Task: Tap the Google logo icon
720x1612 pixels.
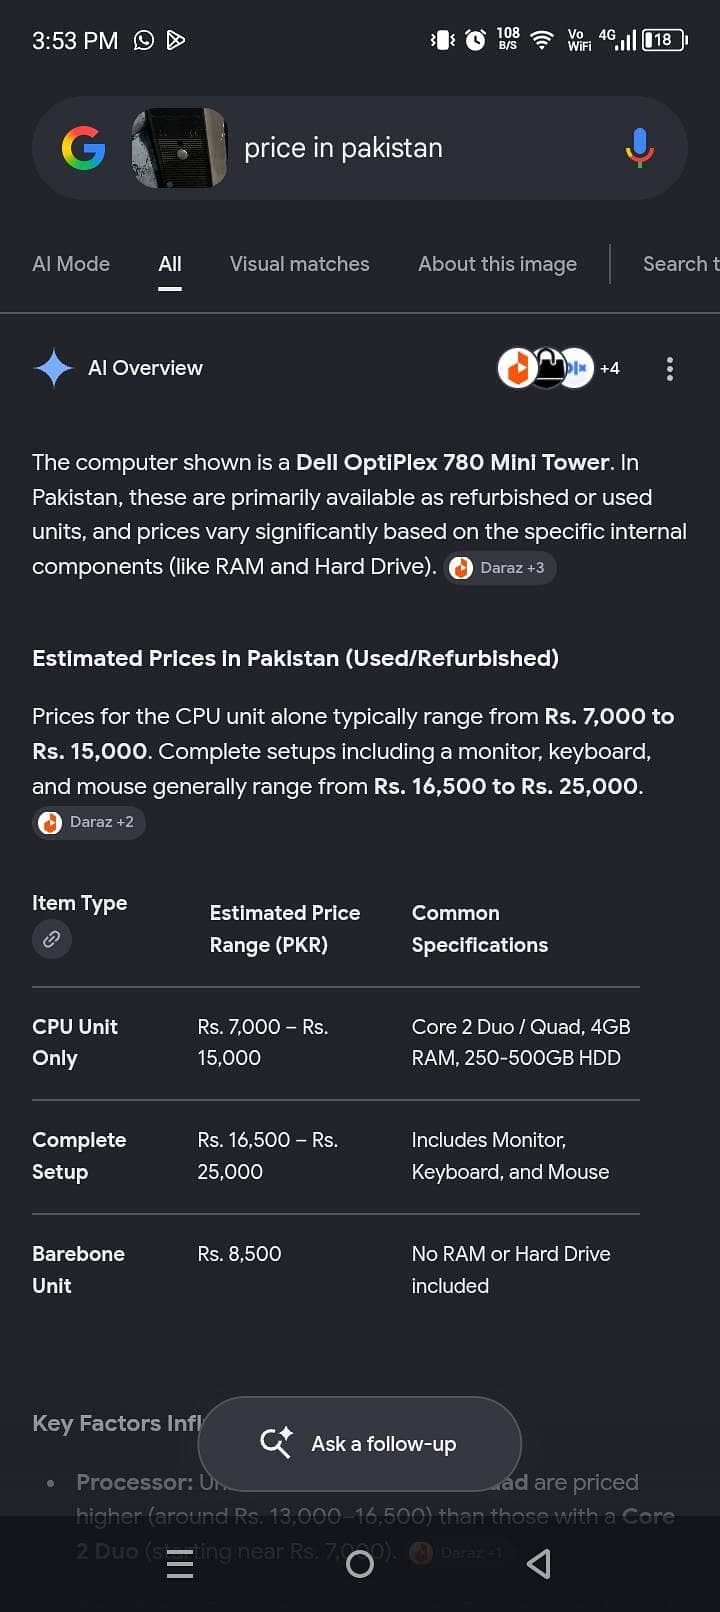Action: (x=83, y=148)
